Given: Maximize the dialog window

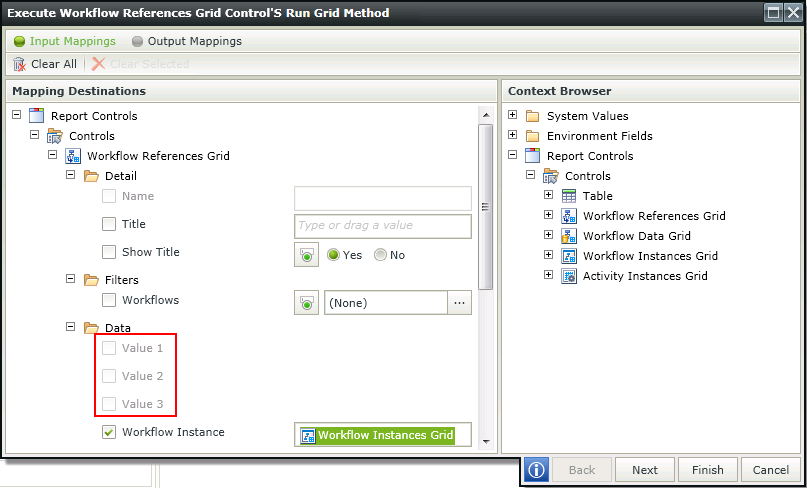Looking at the screenshot, I should pyautogui.click(x=773, y=13).
